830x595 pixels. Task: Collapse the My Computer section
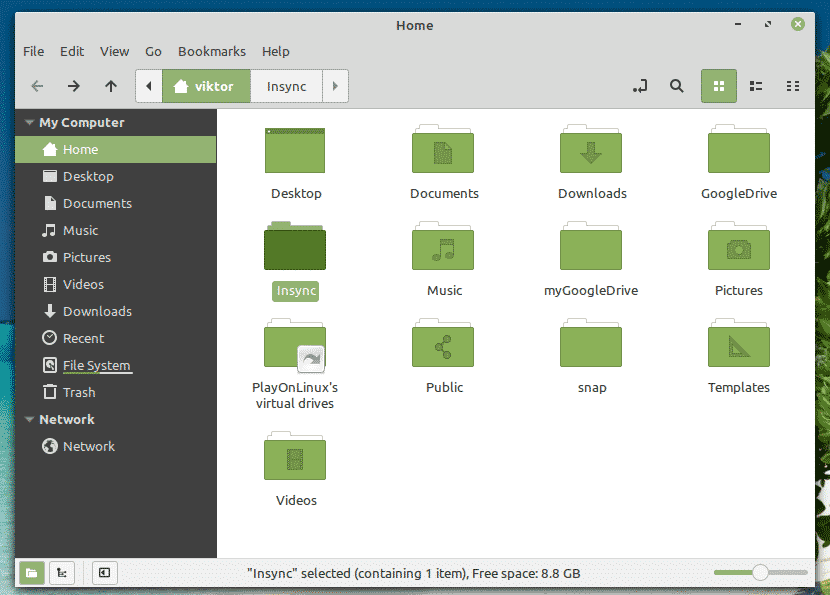click(28, 123)
